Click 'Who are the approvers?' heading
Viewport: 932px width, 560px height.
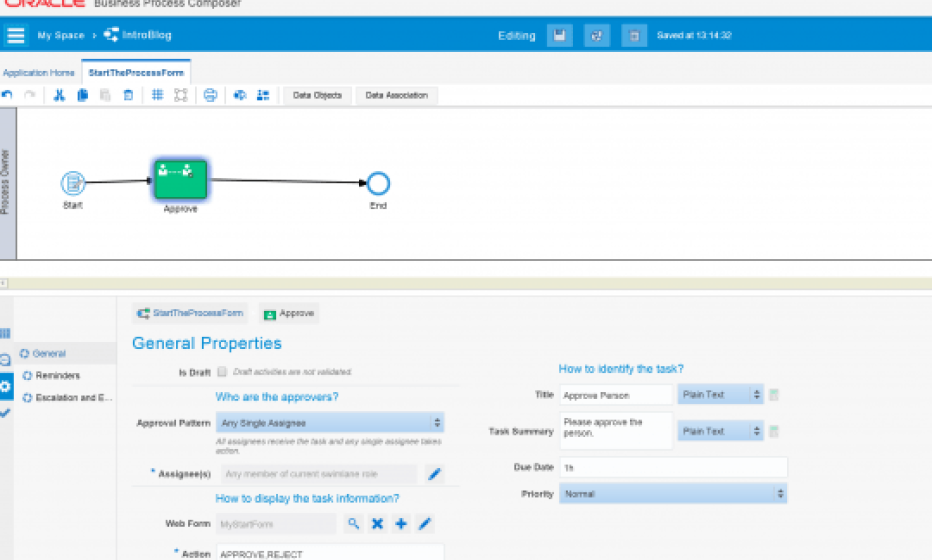(x=277, y=397)
